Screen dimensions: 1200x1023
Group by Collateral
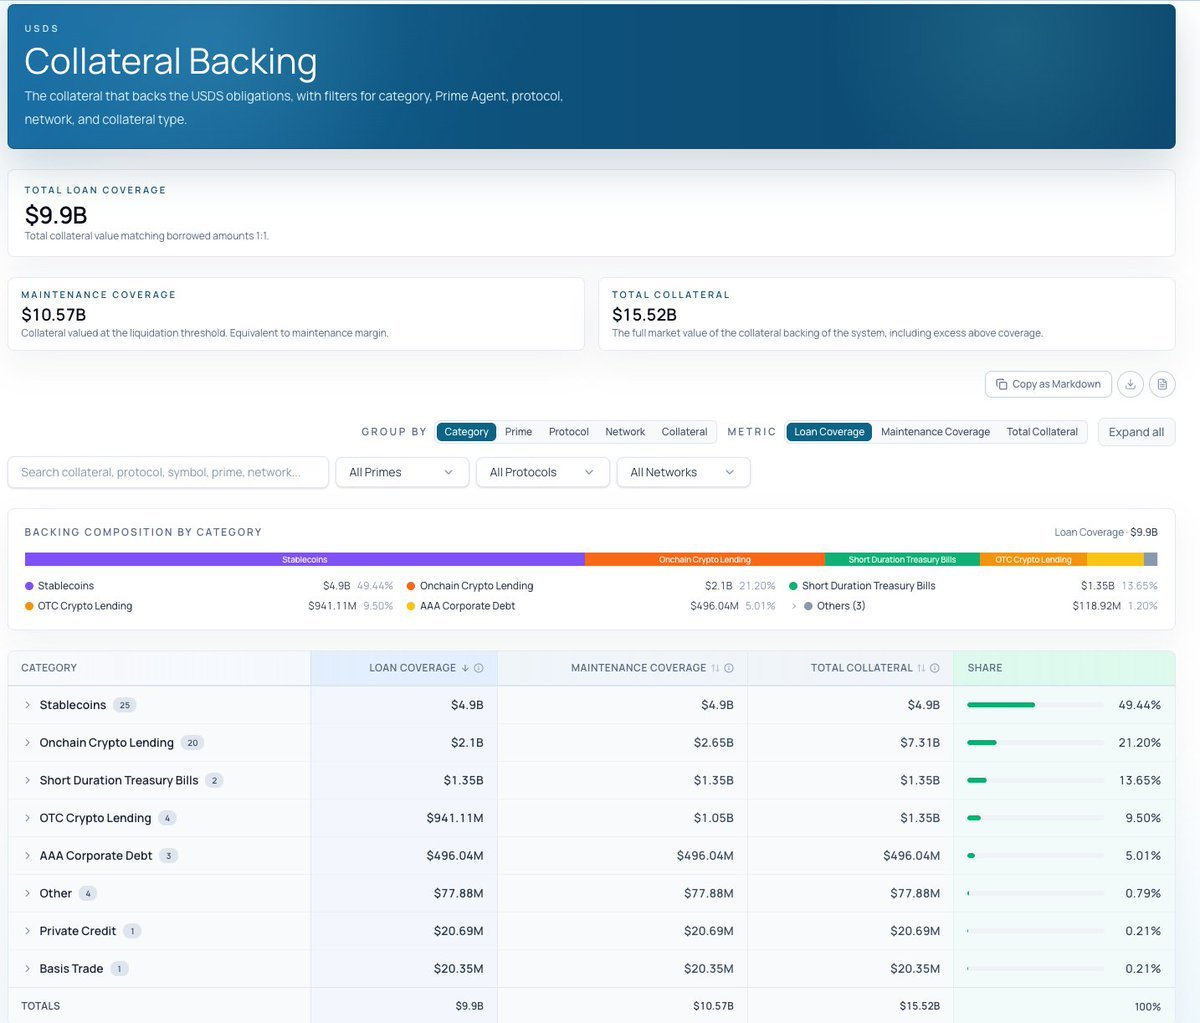tap(684, 432)
